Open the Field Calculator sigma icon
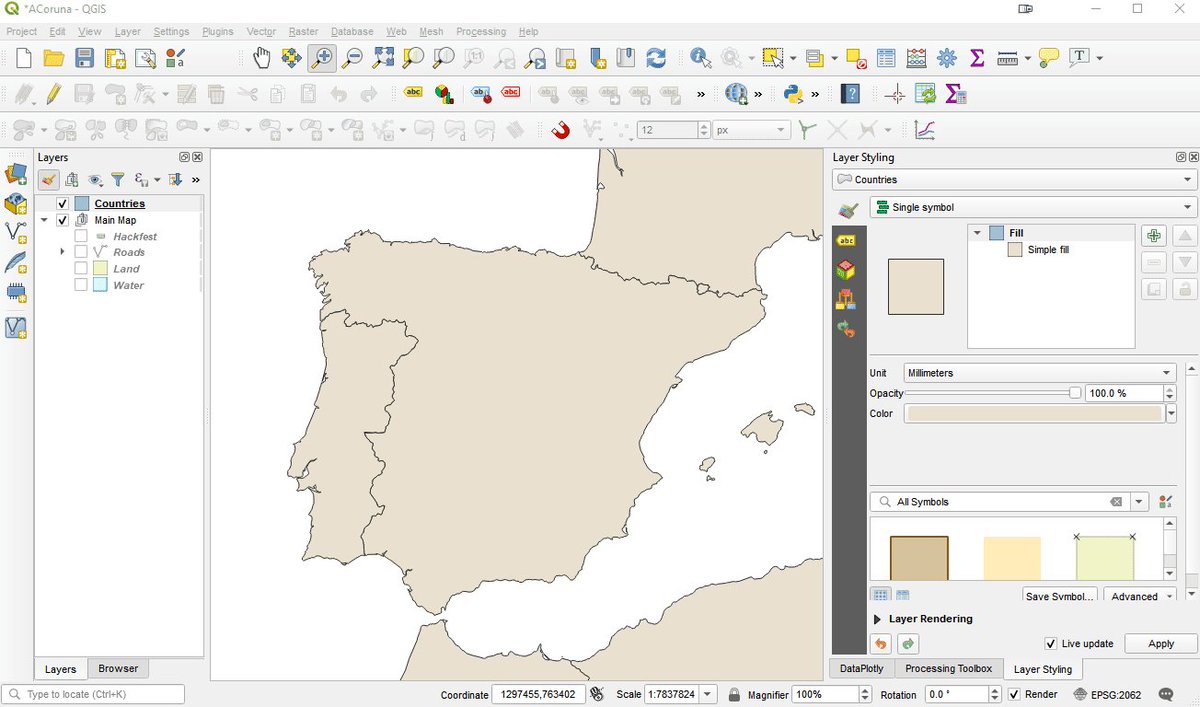Image resolution: width=1200 pixels, height=707 pixels. [x=977, y=58]
